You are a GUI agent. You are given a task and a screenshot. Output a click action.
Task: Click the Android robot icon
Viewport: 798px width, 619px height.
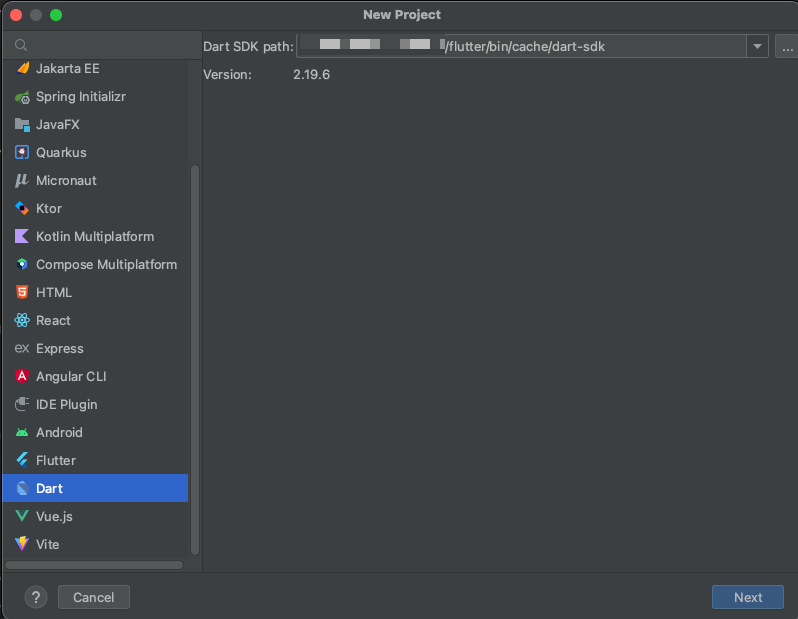point(22,432)
